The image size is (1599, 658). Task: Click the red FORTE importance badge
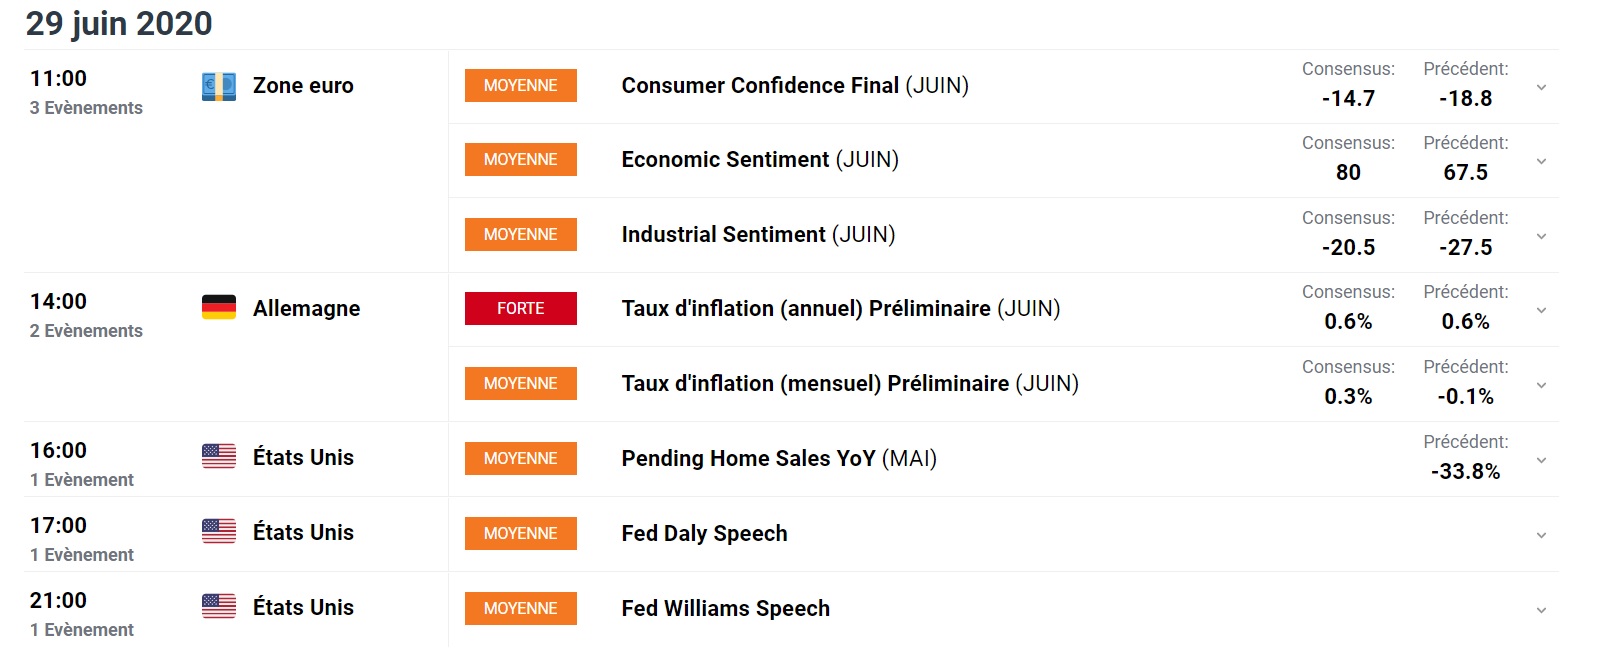coord(521,309)
